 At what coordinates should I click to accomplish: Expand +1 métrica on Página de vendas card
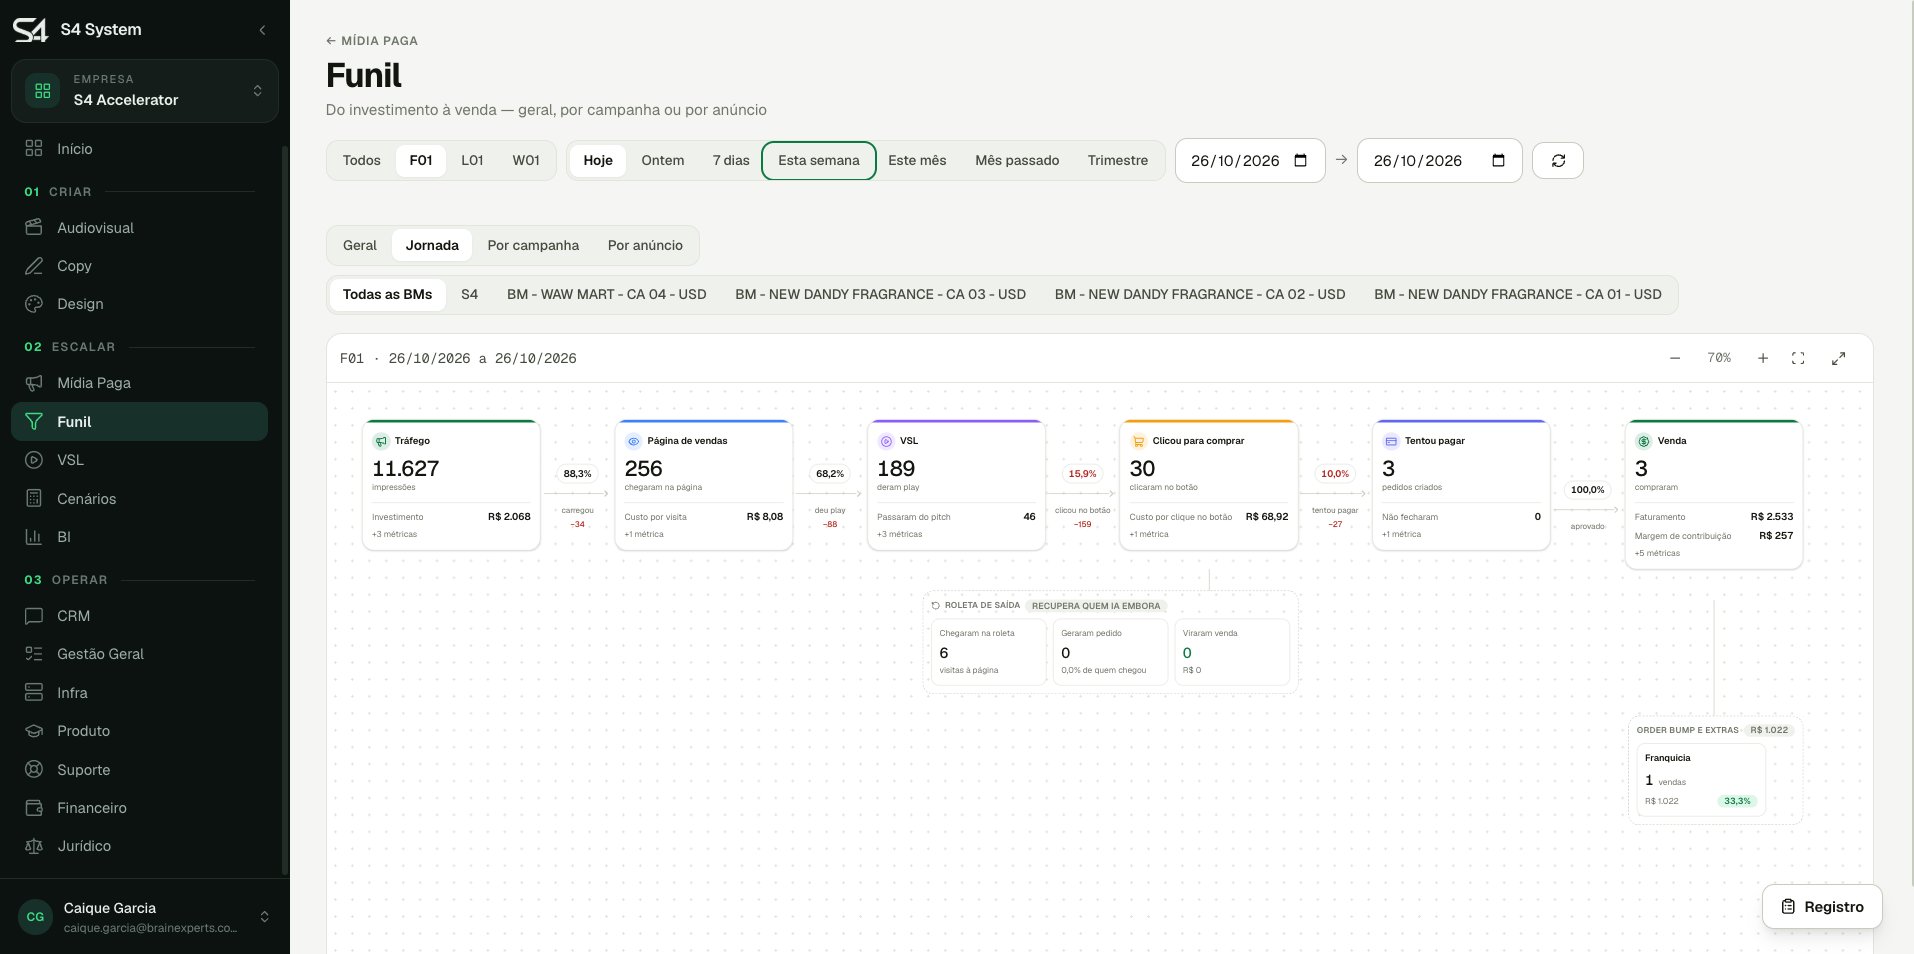tap(644, 534)
